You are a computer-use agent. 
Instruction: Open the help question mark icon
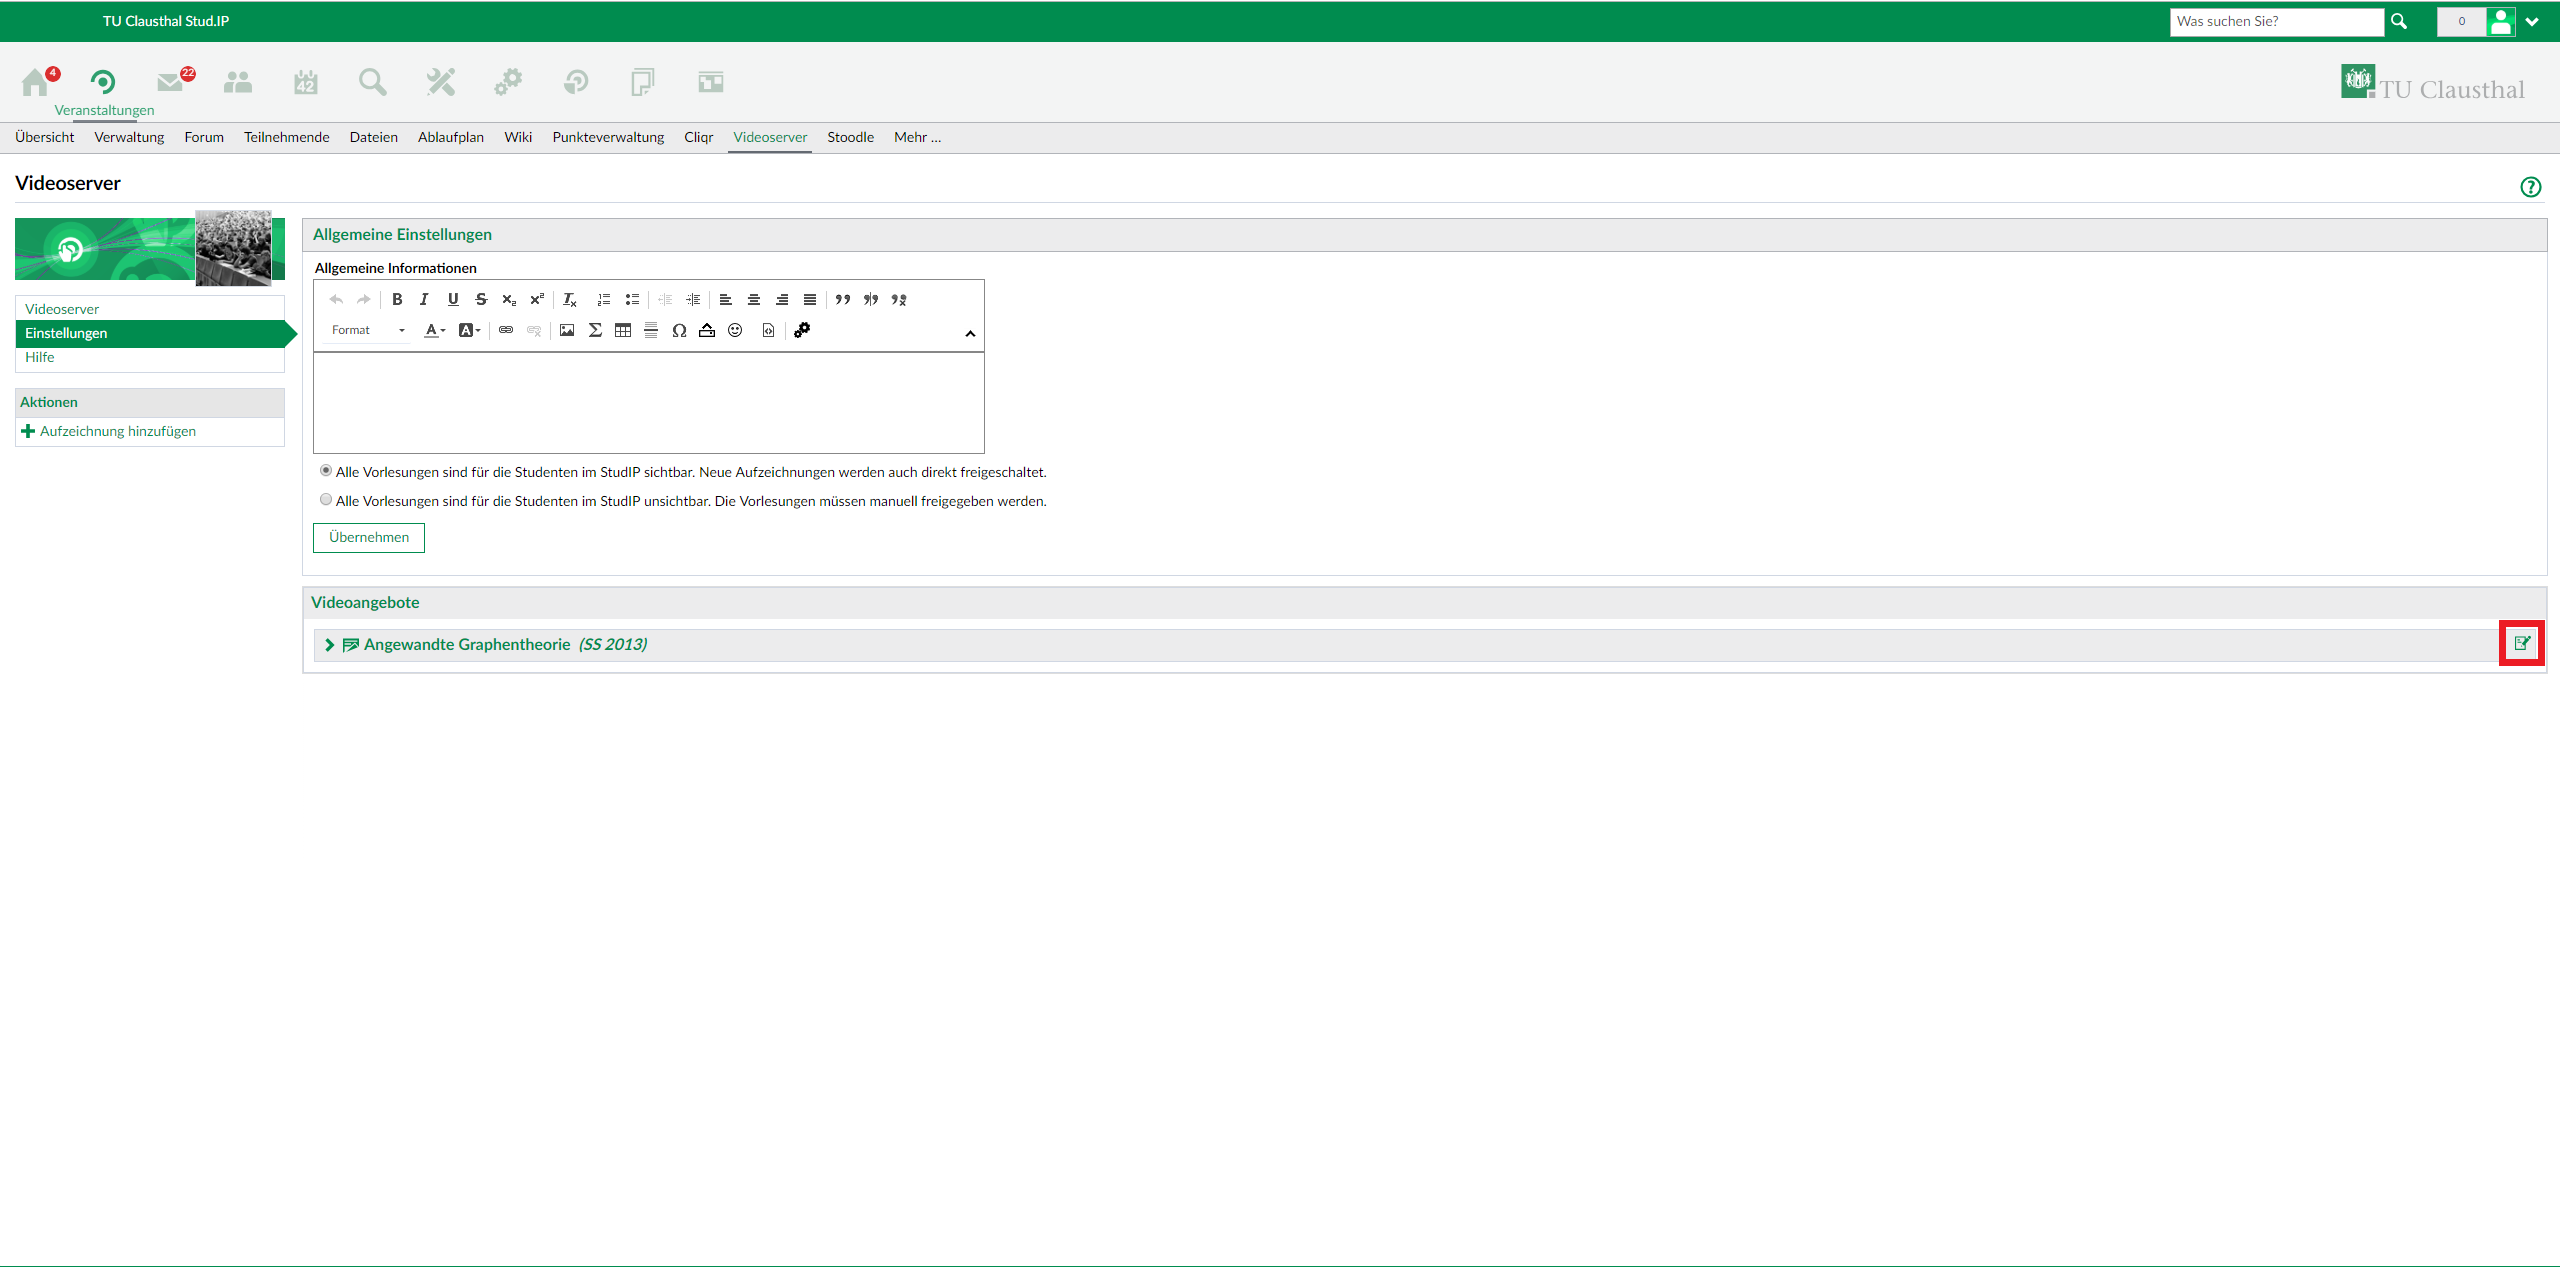2530,187
